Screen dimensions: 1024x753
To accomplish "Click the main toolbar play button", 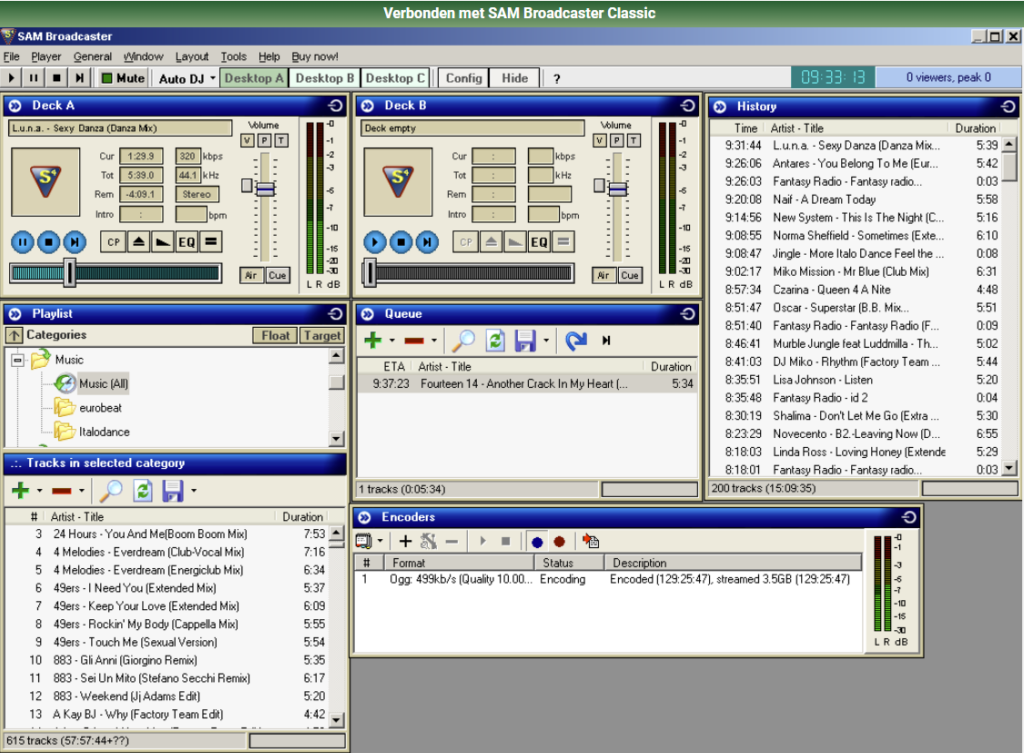I will coord(11,78).
